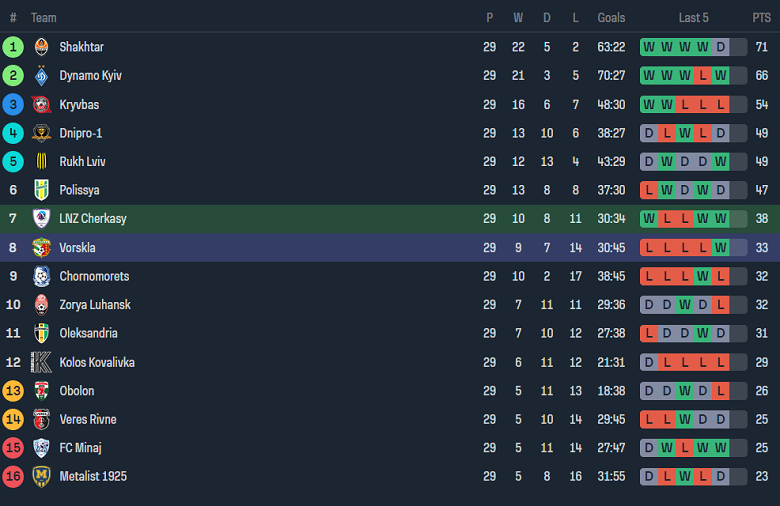Sort the table by PTS column header

click(x=762, y=18)
